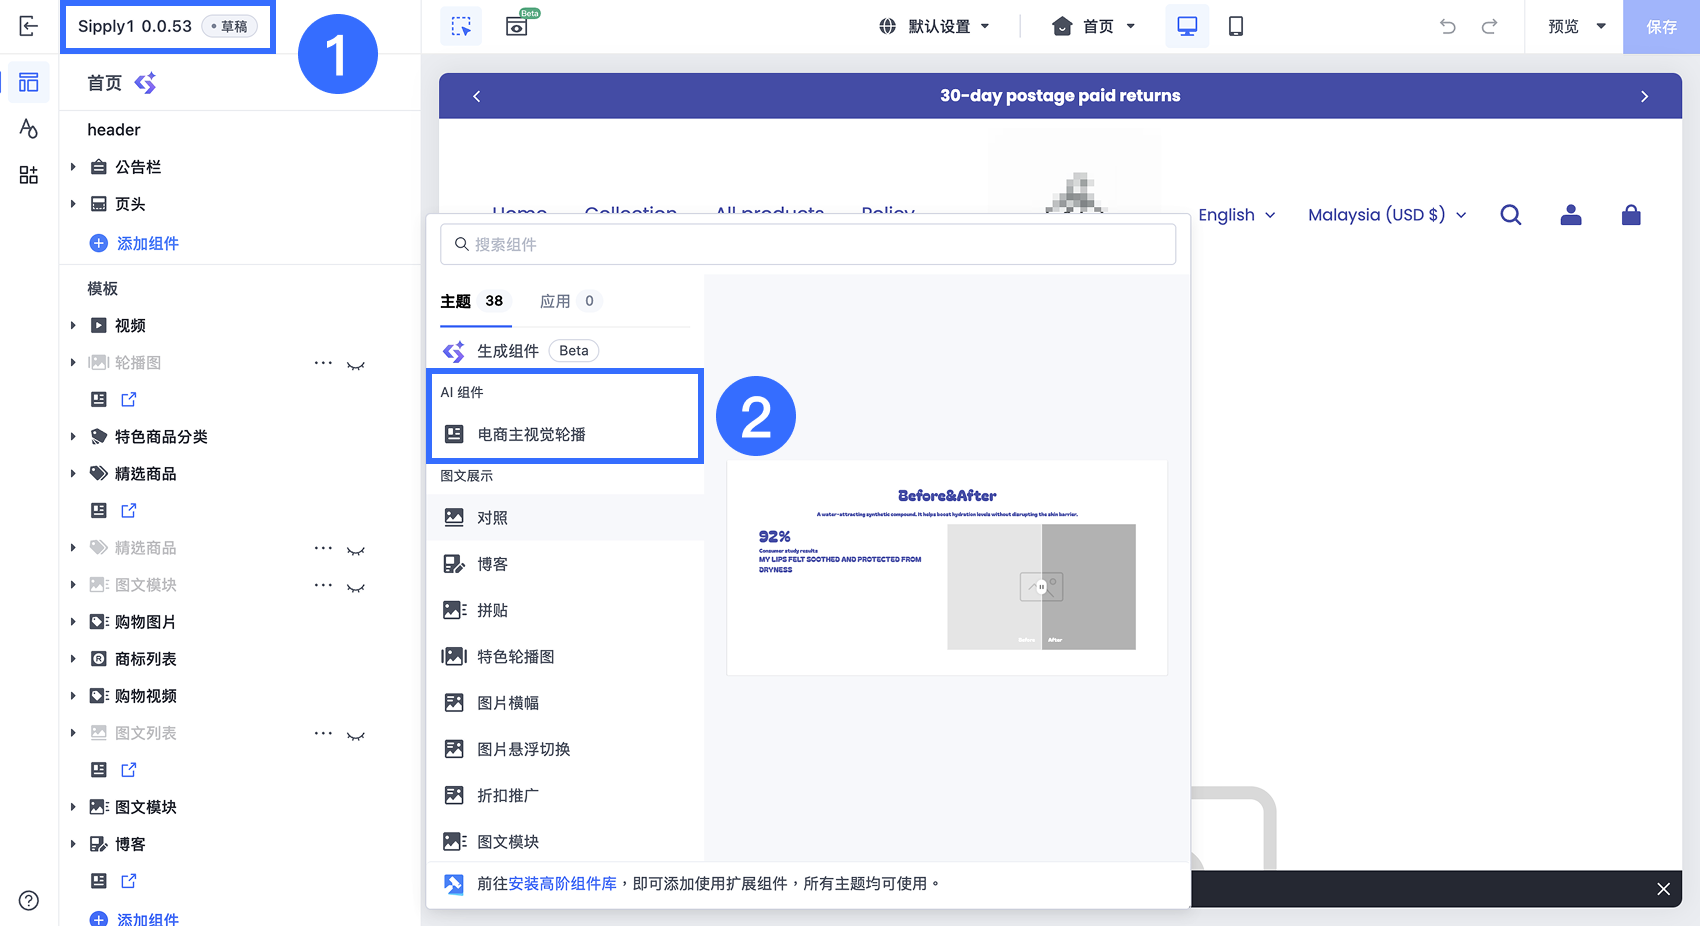The image size is (1700, 926).
Task: Click the exit editor icon
Action: 28,26
